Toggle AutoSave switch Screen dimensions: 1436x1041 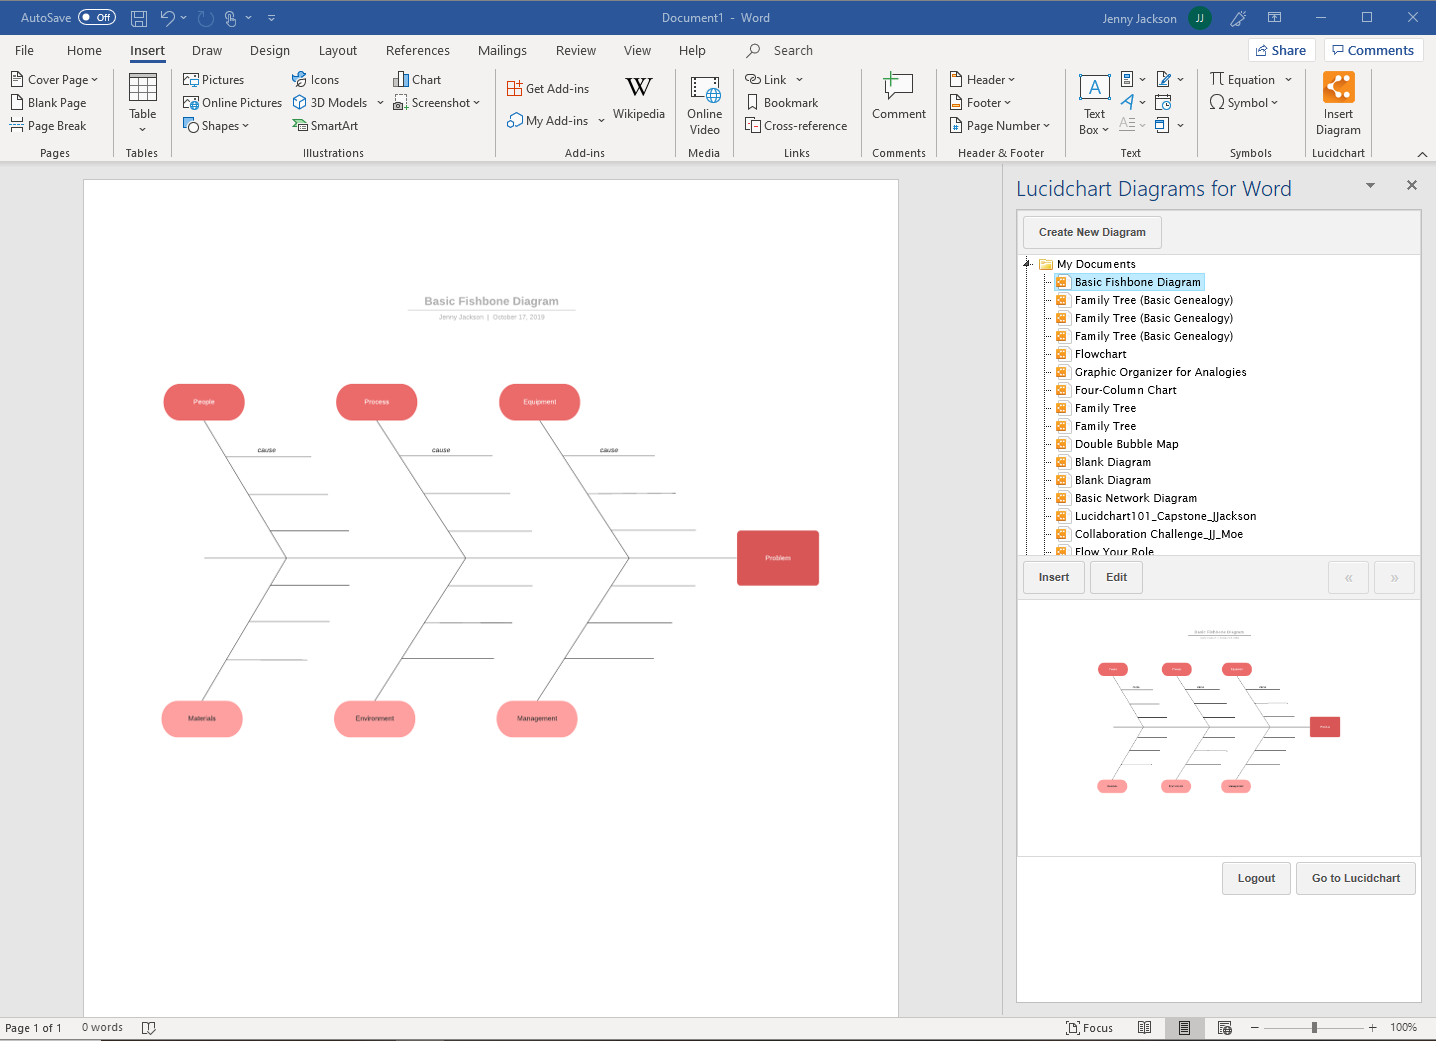pos(97,18)
